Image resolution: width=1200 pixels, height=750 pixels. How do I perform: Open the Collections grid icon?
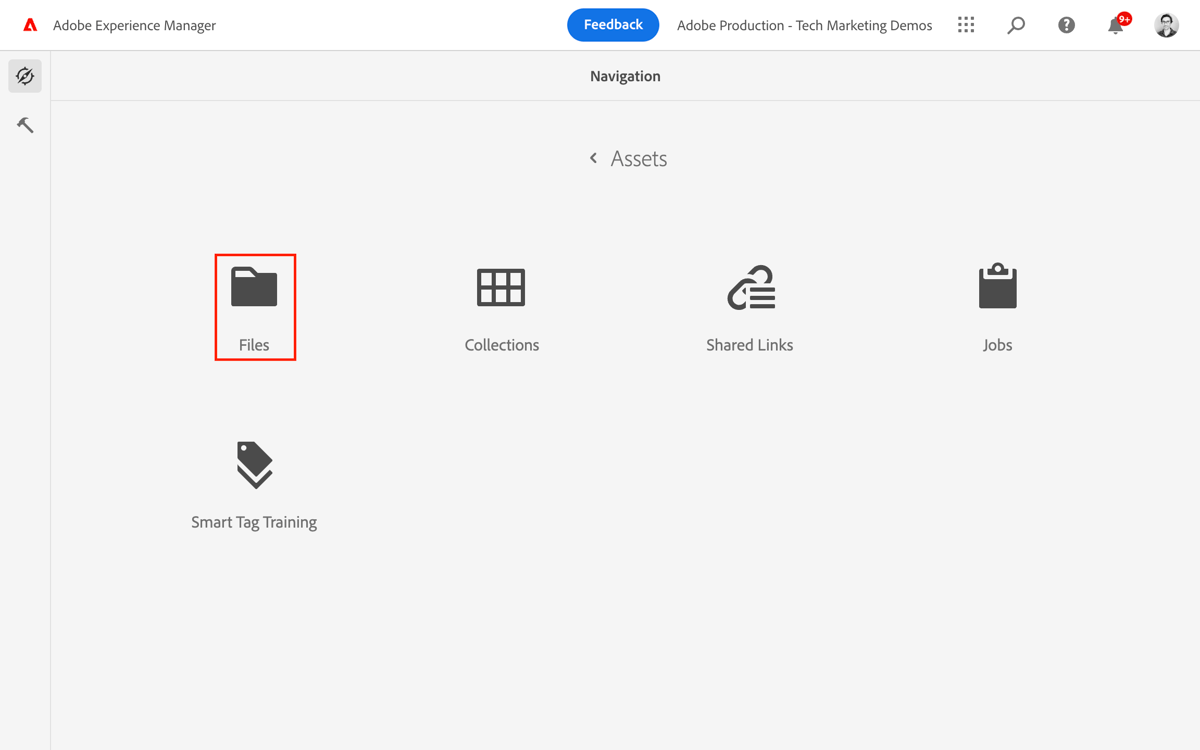pyautogui.click(x=501, y=288)
